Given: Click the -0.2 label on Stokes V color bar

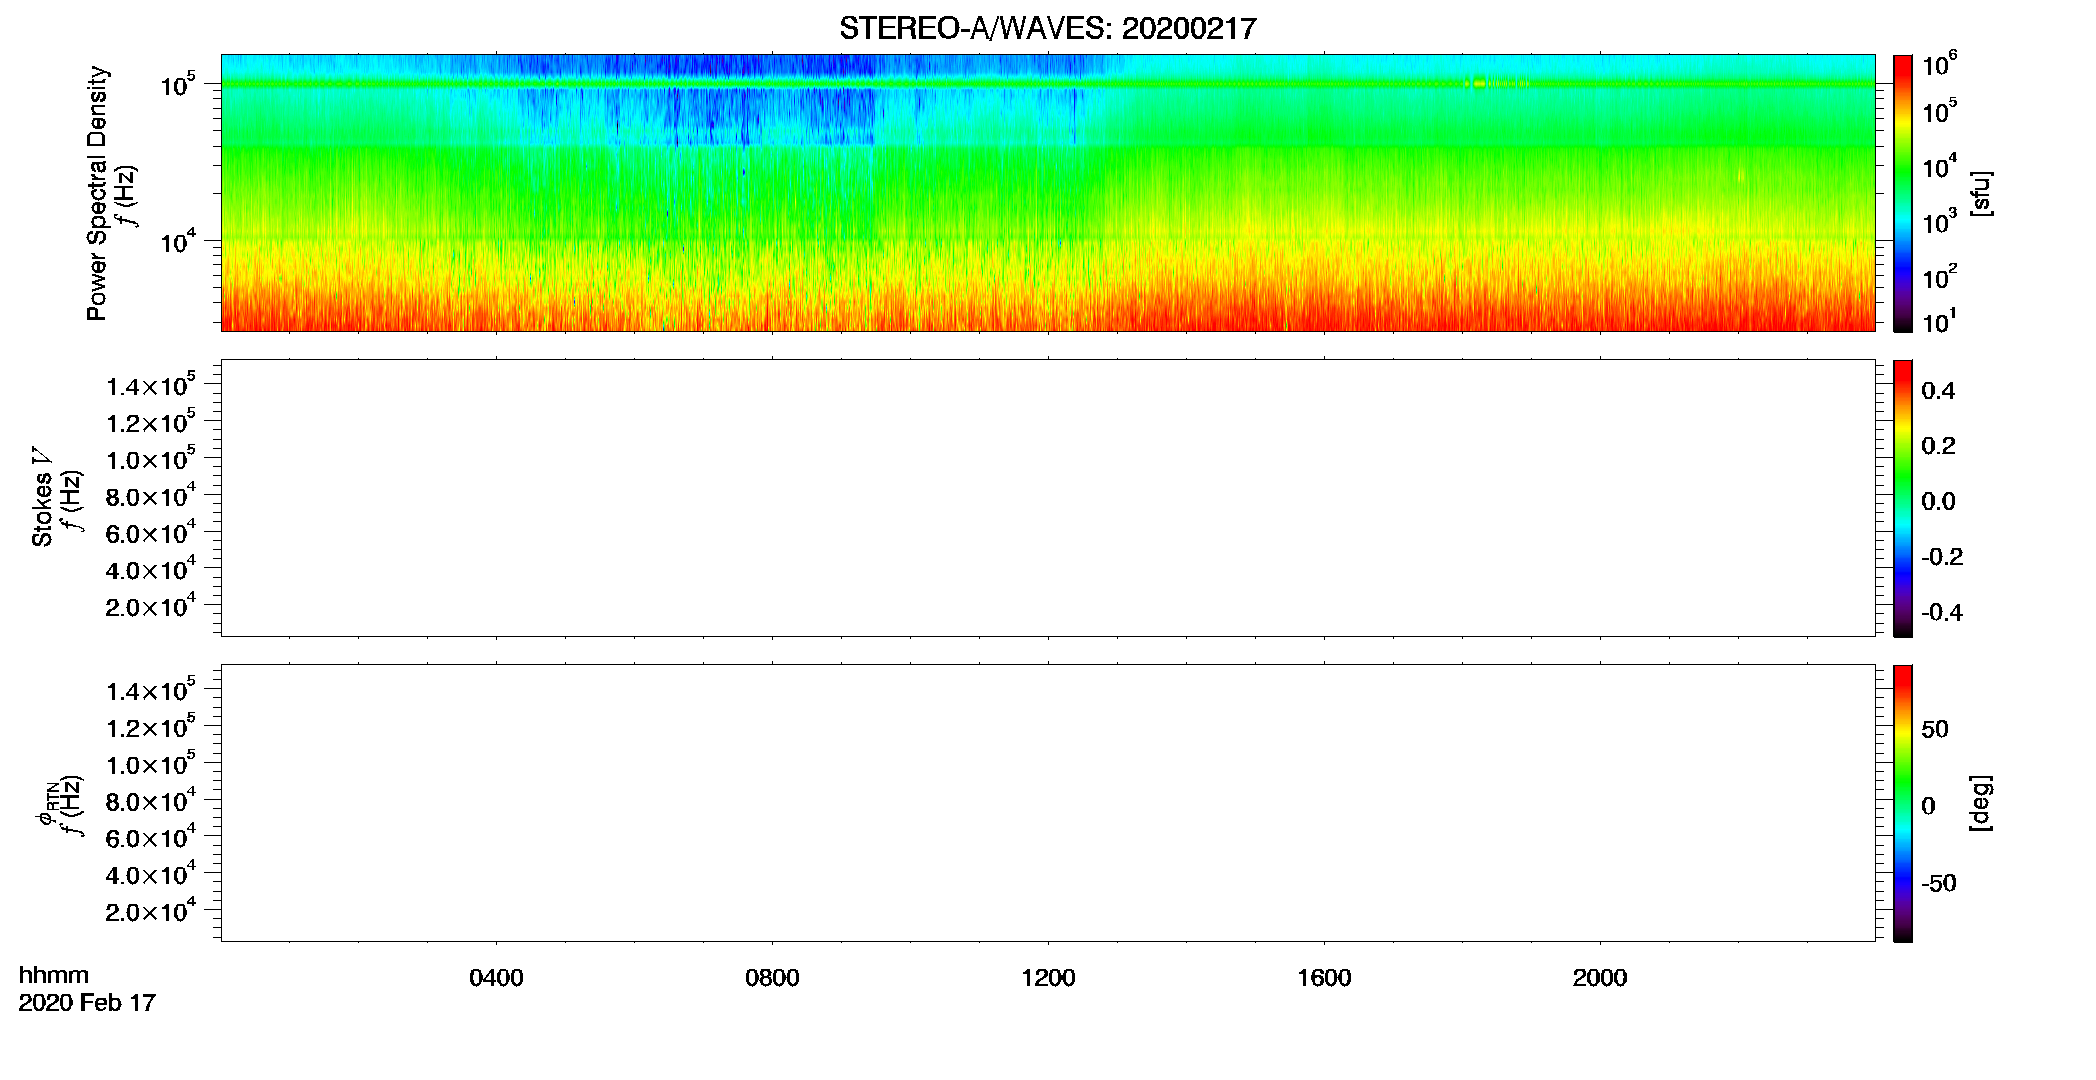Looking at the screenshot, I should [1942, 557].
